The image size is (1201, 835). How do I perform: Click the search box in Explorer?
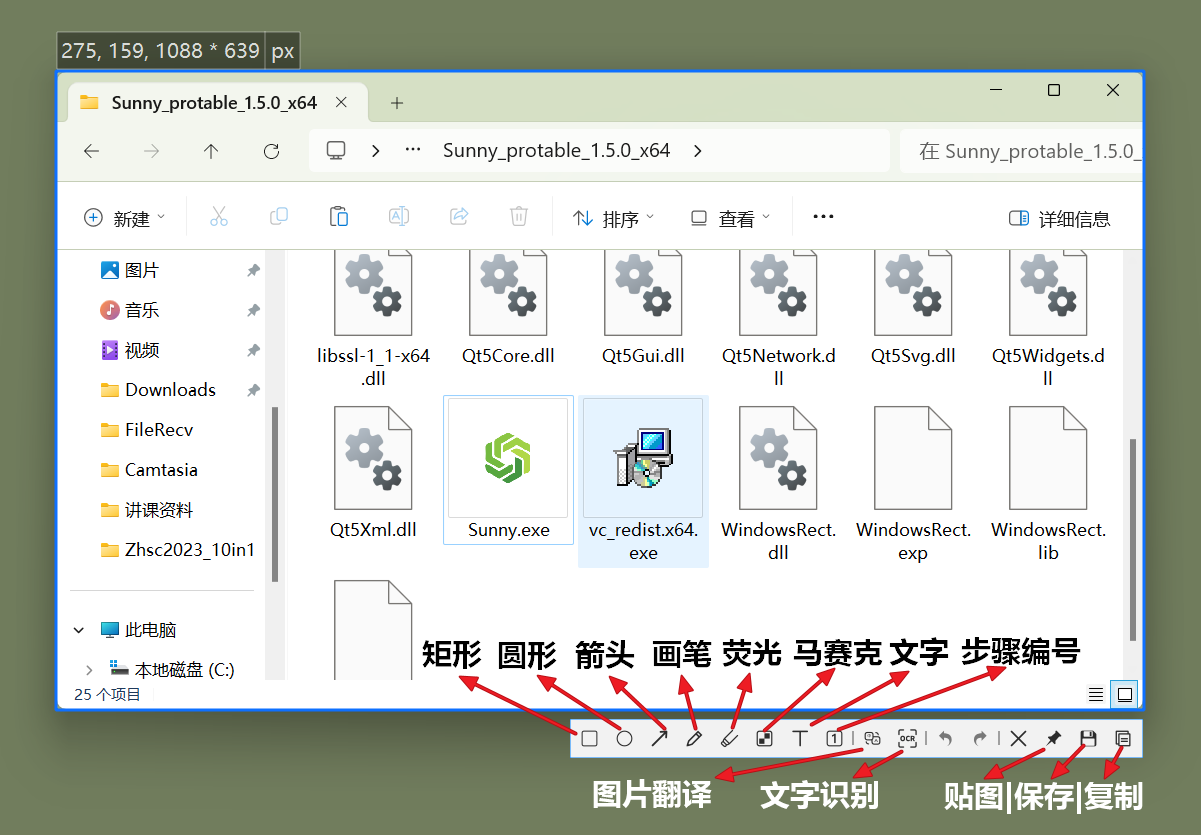coord(1020,151)
